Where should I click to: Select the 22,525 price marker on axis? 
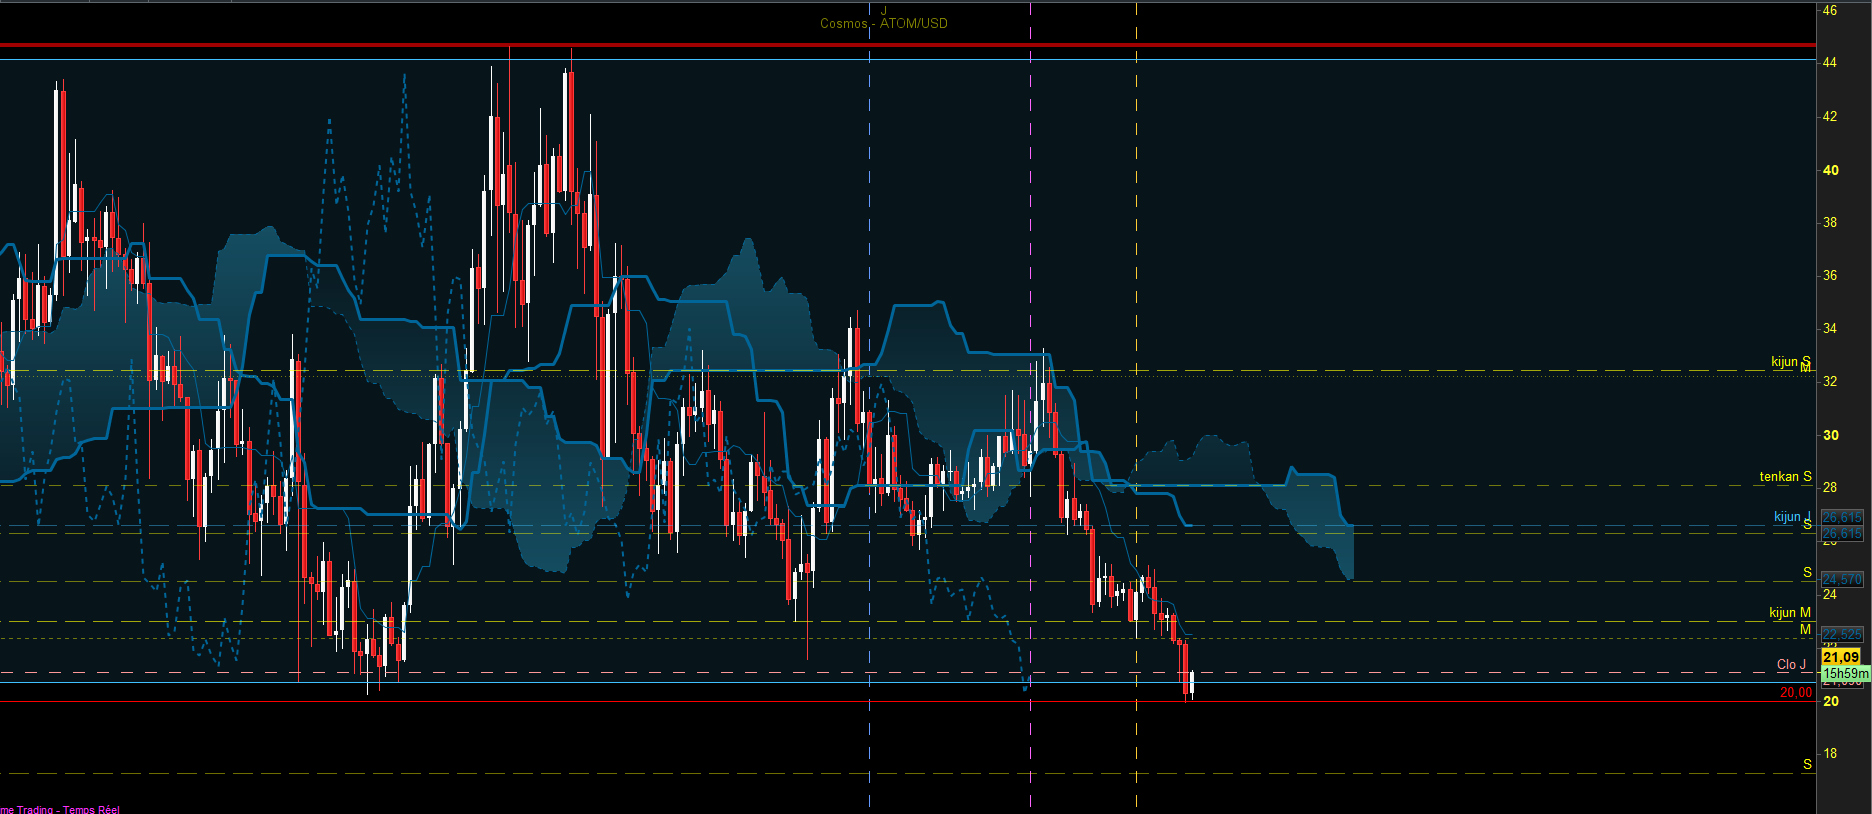pyautogui.click(x=1842, y=634)
